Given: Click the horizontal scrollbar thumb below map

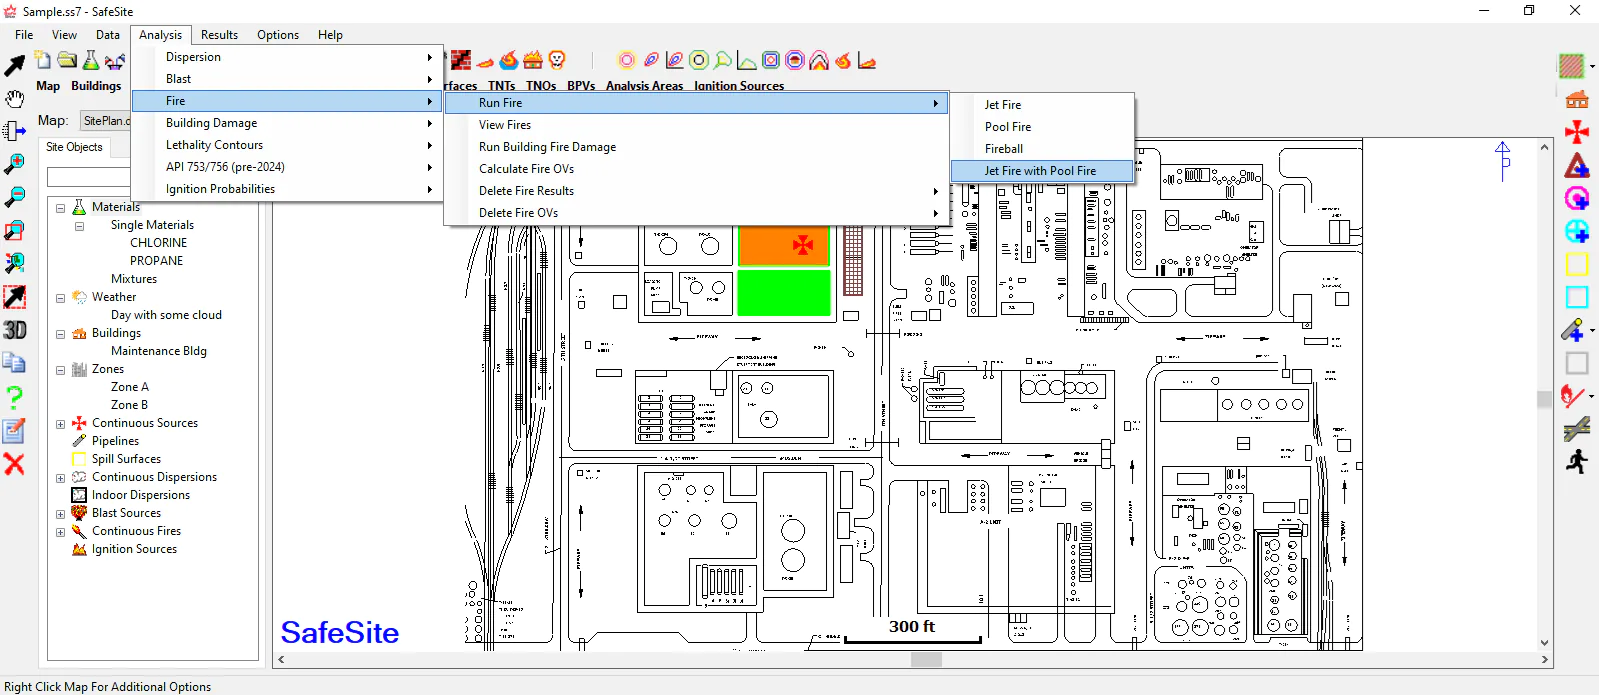Looking at the screenshot, I should click(926, 660).
